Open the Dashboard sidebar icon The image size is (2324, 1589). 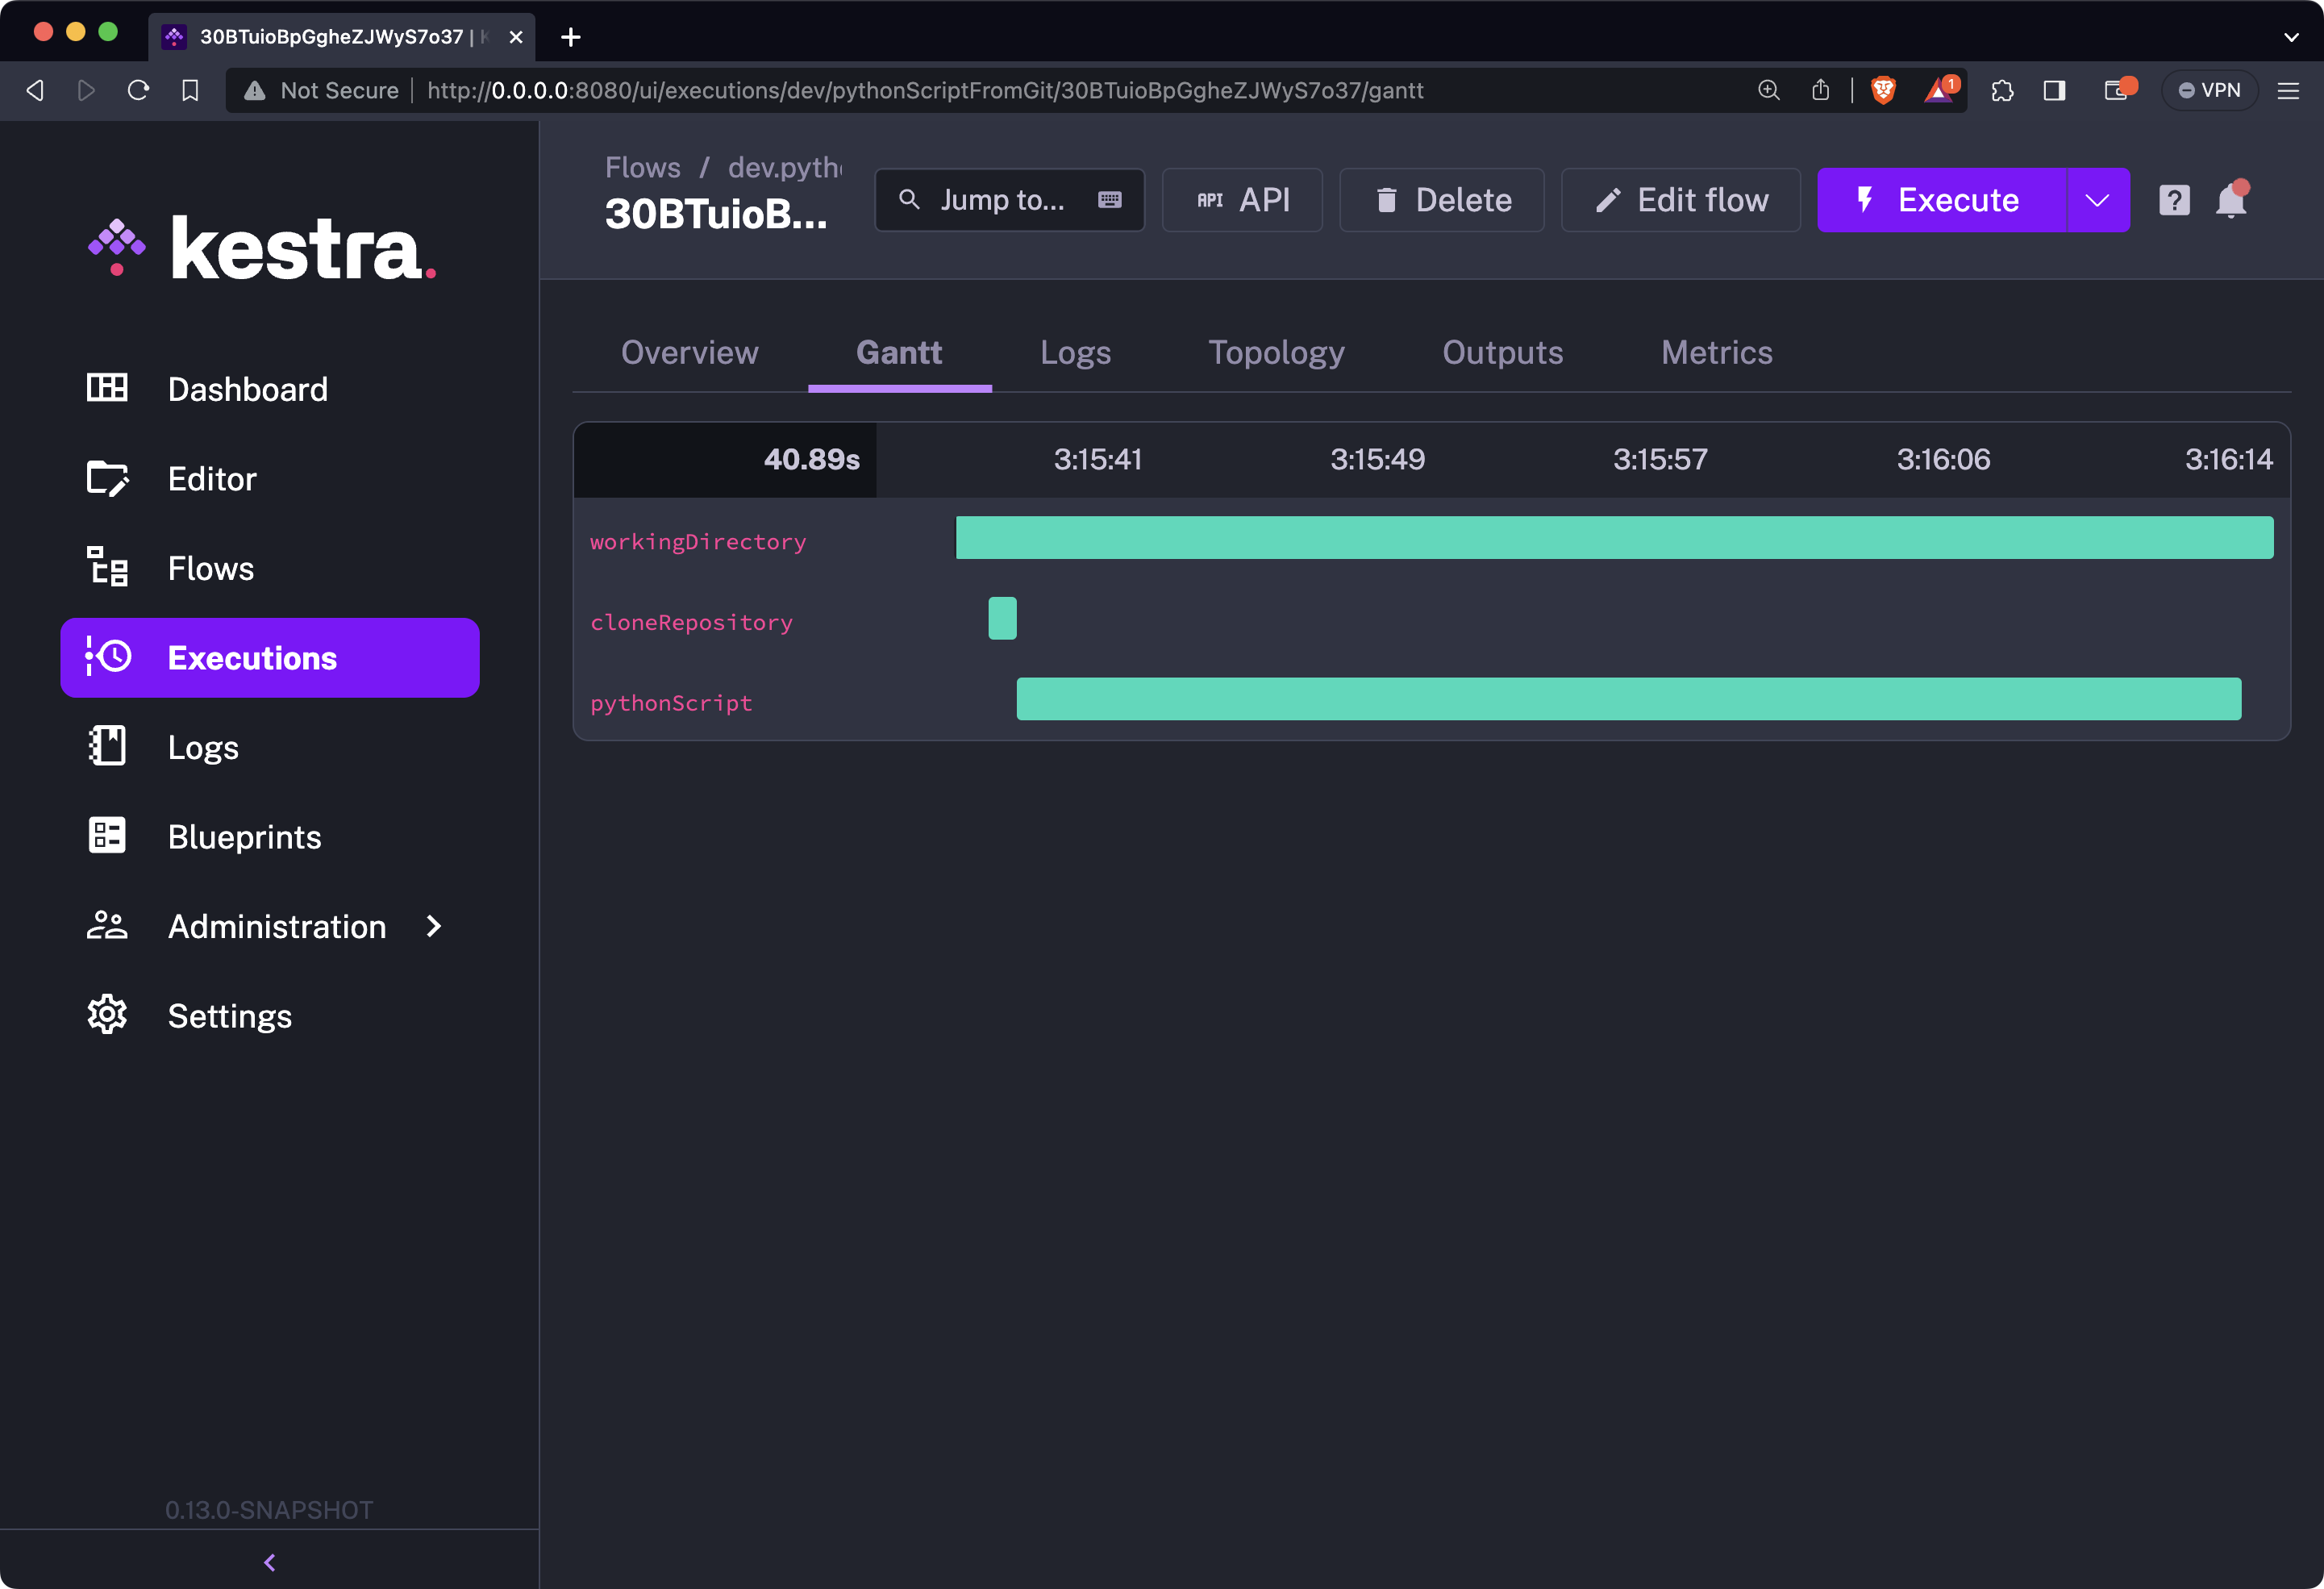pyautogui.click(x=107, y=388)
